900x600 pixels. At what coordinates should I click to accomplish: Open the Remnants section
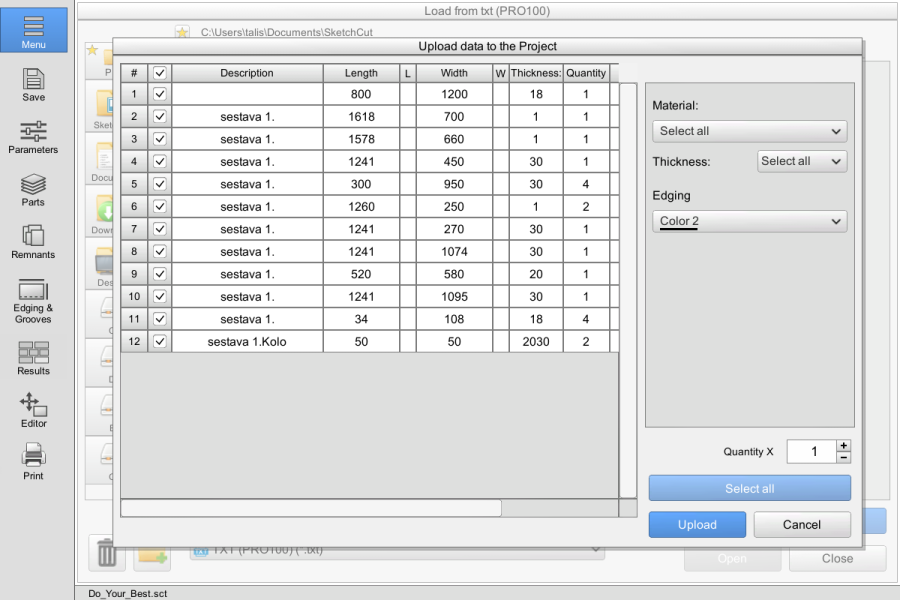click(33, 242)
